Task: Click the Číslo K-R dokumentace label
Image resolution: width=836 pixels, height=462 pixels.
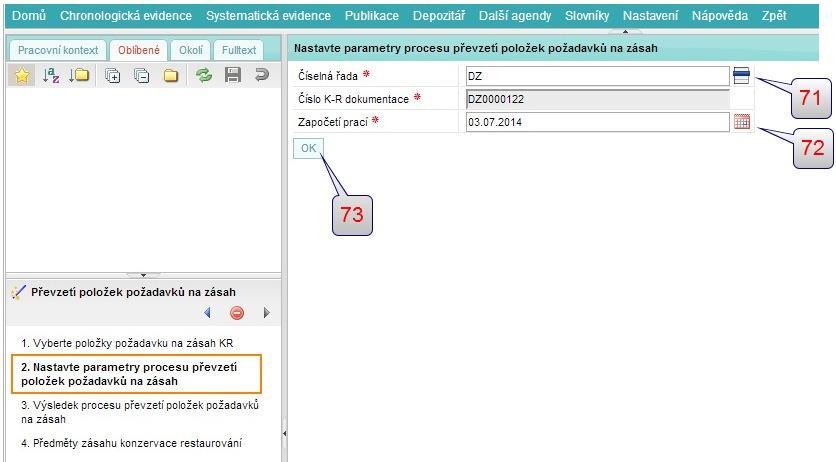Action: tap(353, 99)
